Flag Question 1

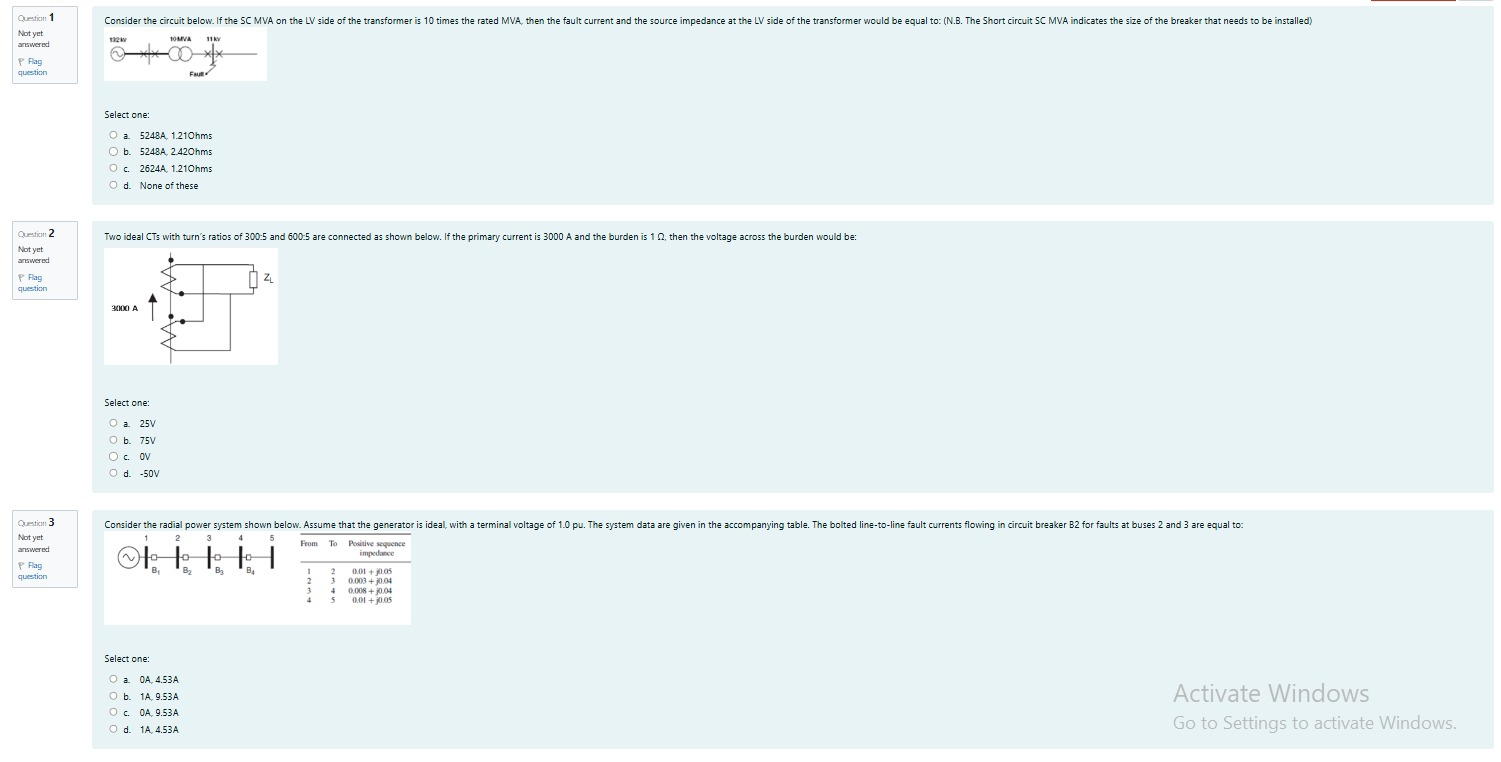(x=32, y=67)
